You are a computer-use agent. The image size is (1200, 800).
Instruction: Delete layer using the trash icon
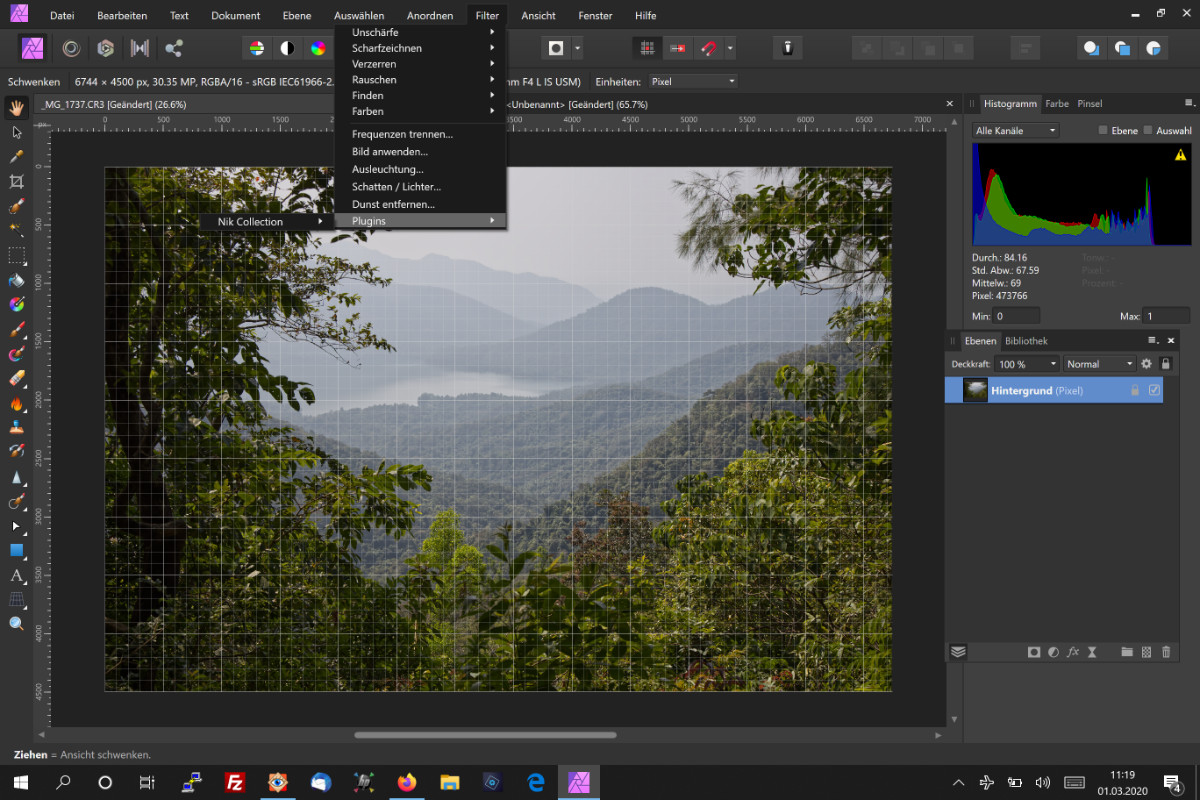pos(1166,652)
